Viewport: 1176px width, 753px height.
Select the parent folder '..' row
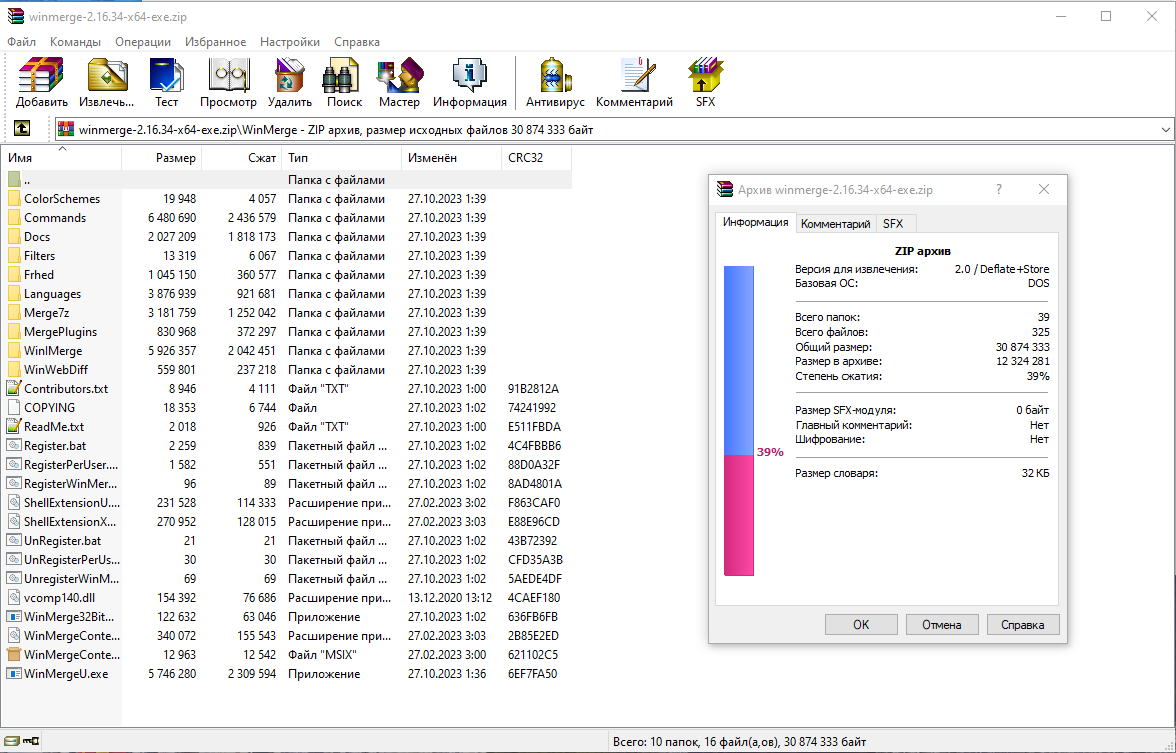[286, 180]
